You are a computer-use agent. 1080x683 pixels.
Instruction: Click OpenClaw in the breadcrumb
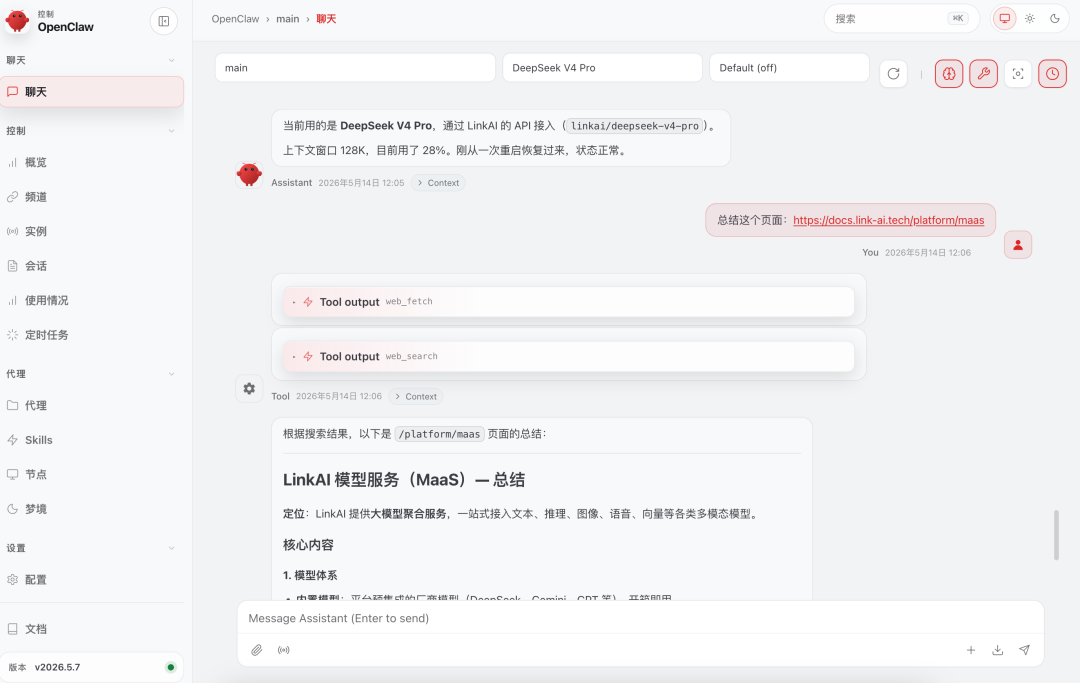pos(235,19)
